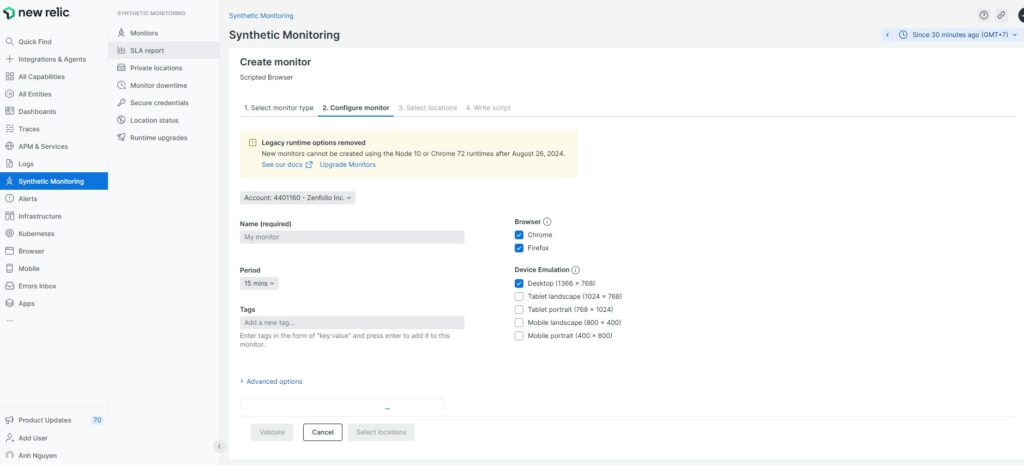Click the monitor Name input field
The height and width of the screenshot is (465, 1024).
point(352,237)
